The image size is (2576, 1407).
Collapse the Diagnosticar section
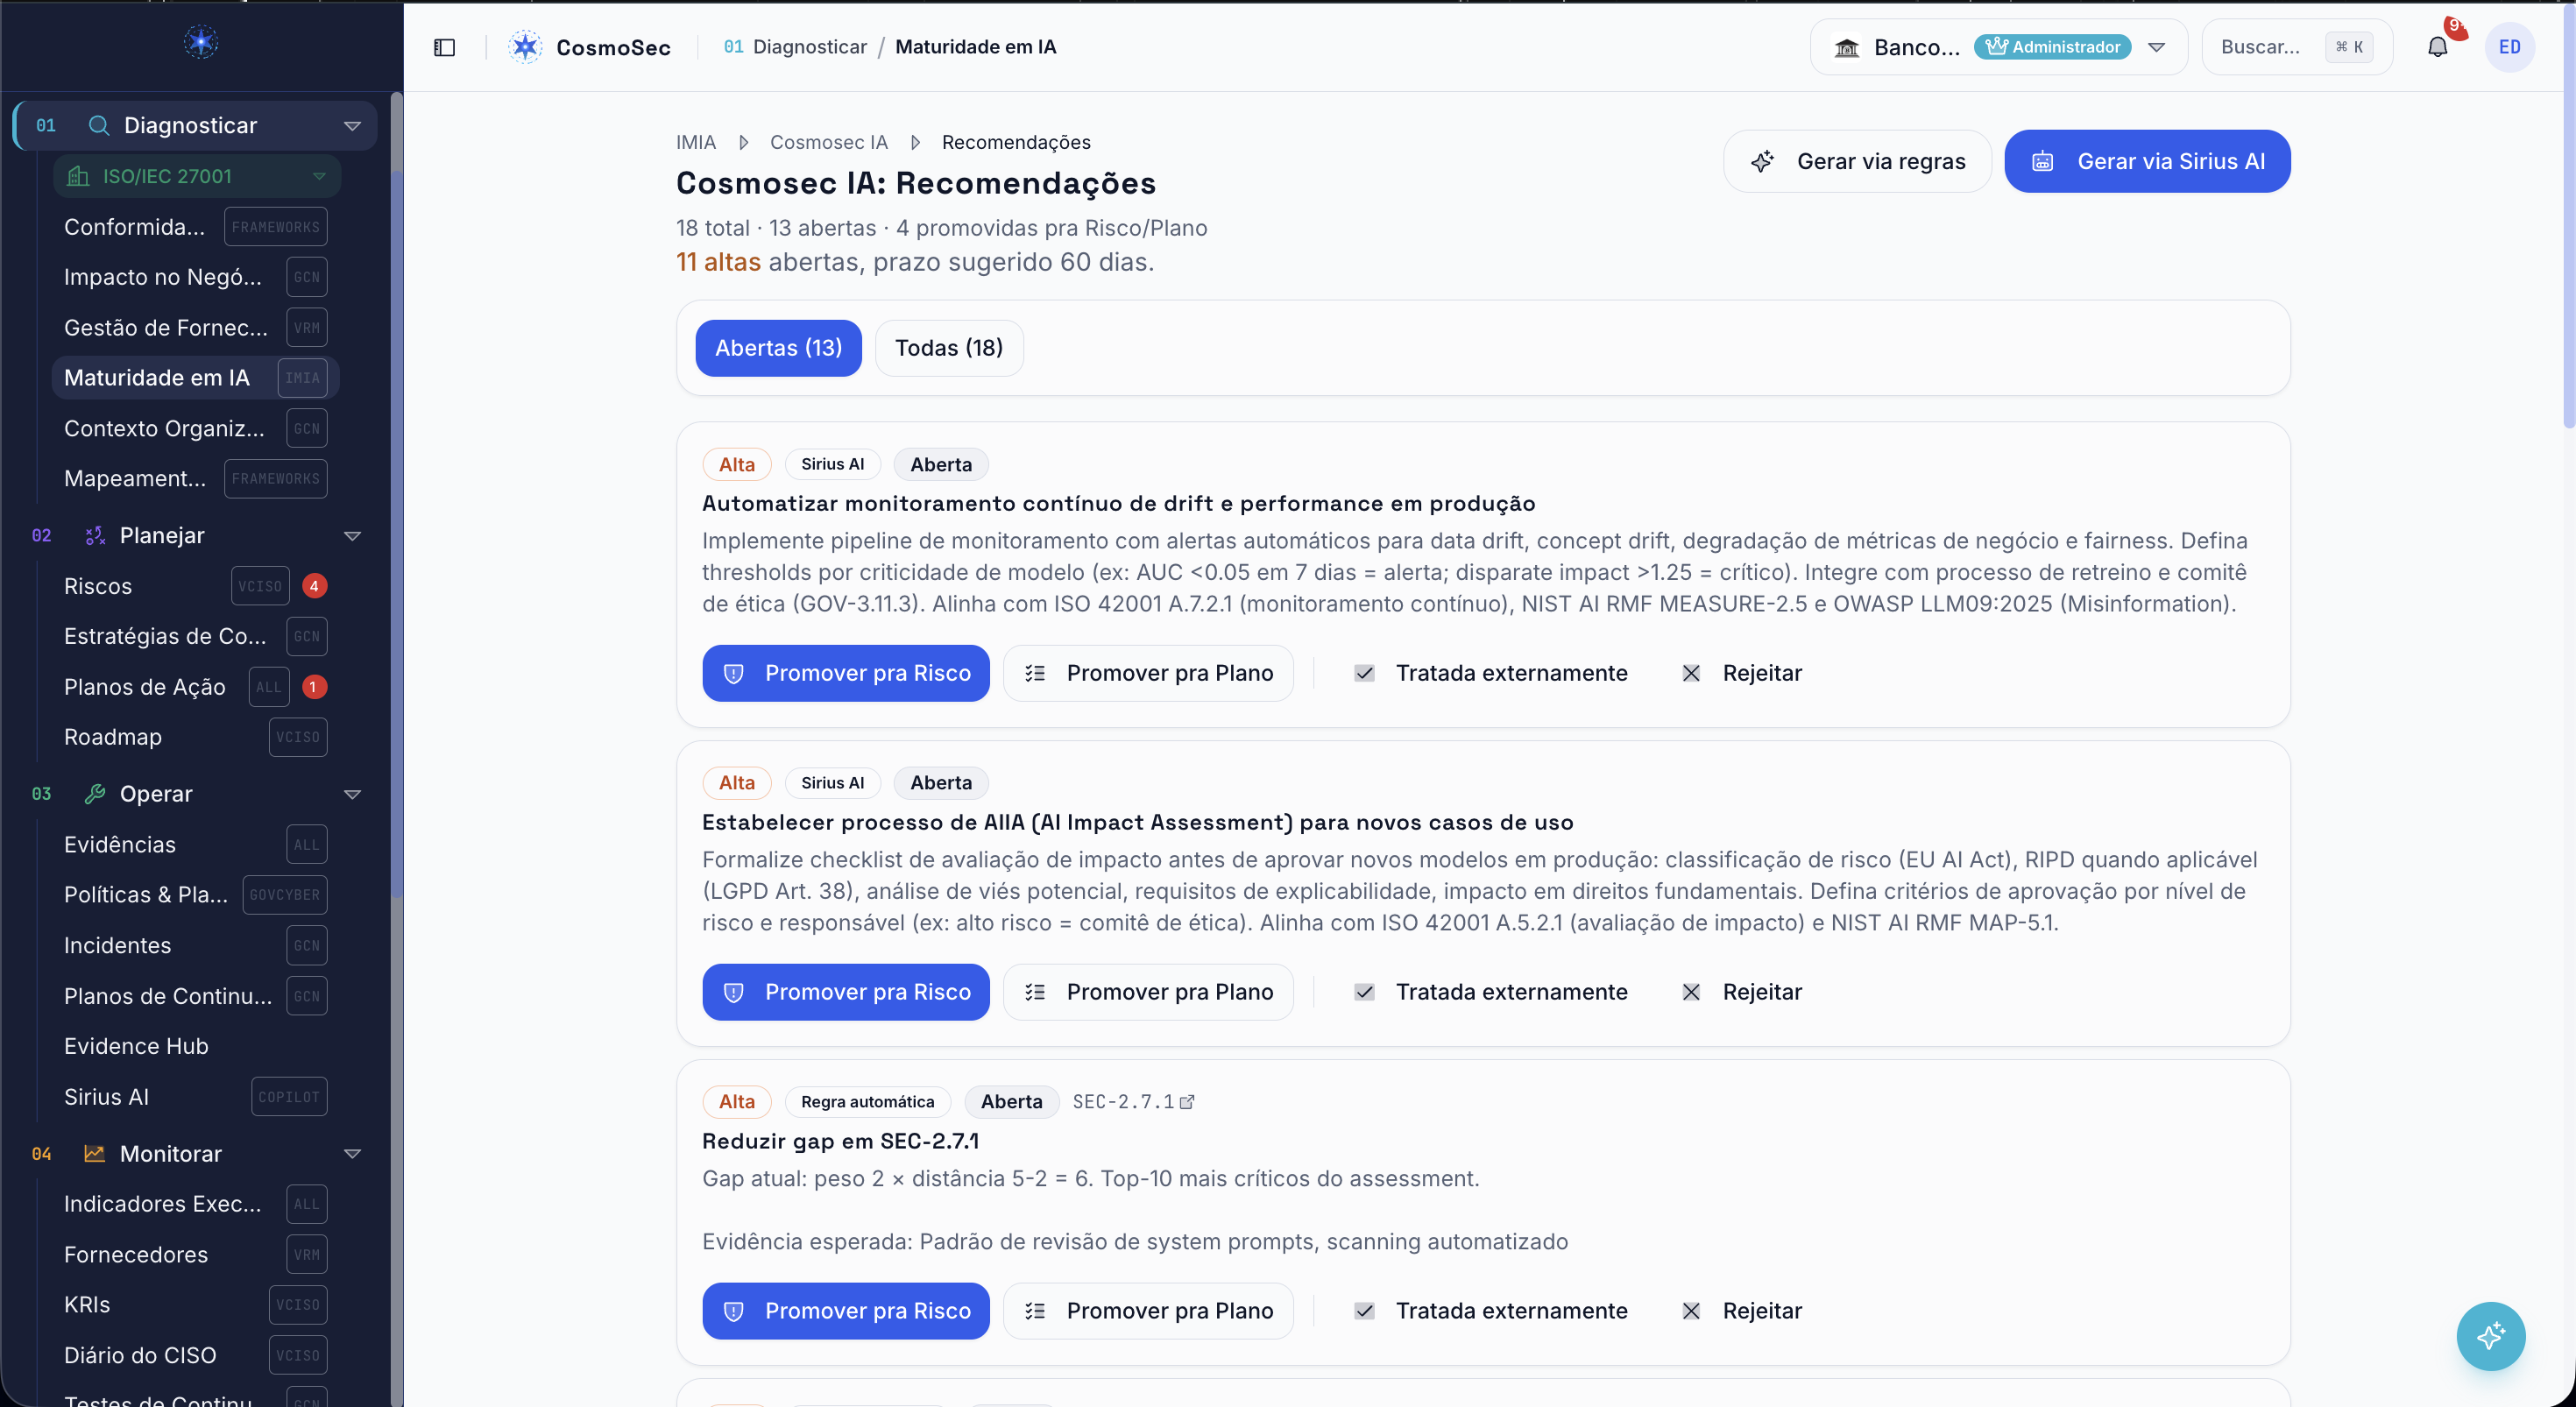tap(352, 126)
